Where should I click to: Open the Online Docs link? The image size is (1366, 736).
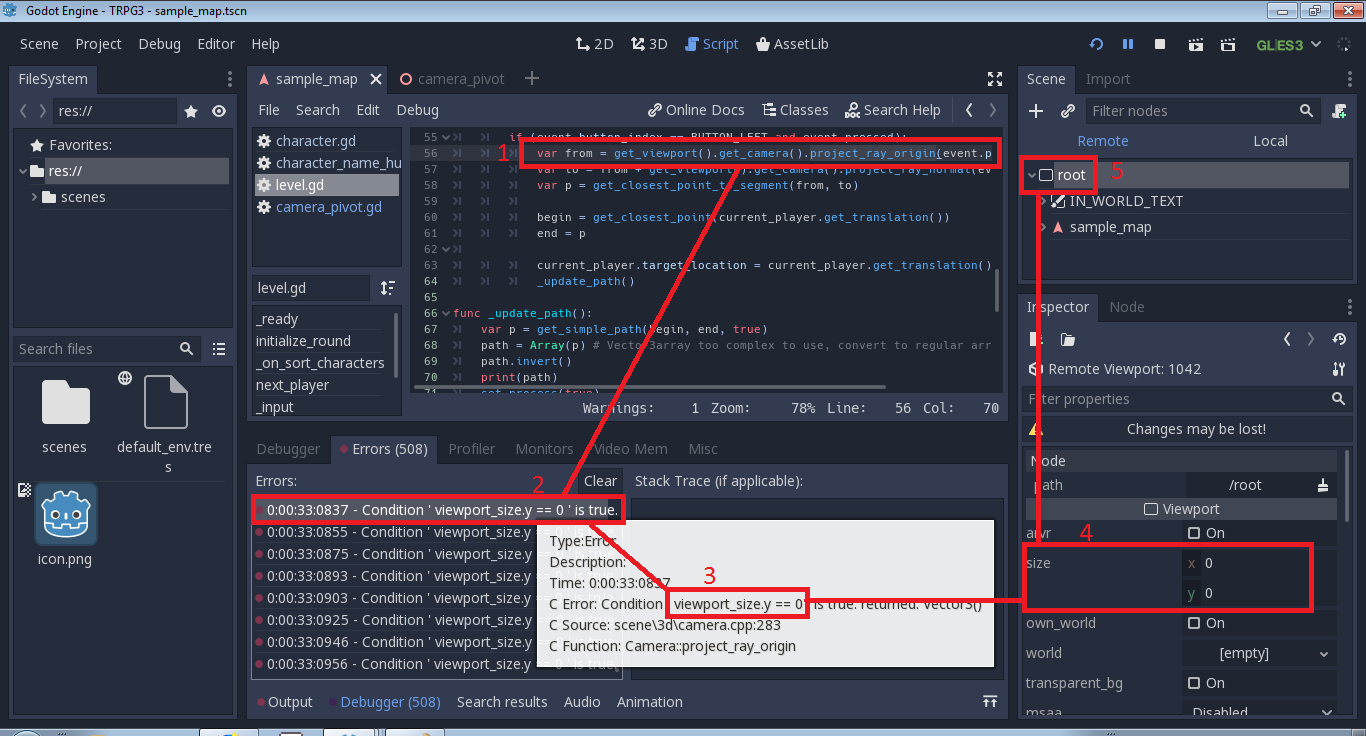pos(695,109)
